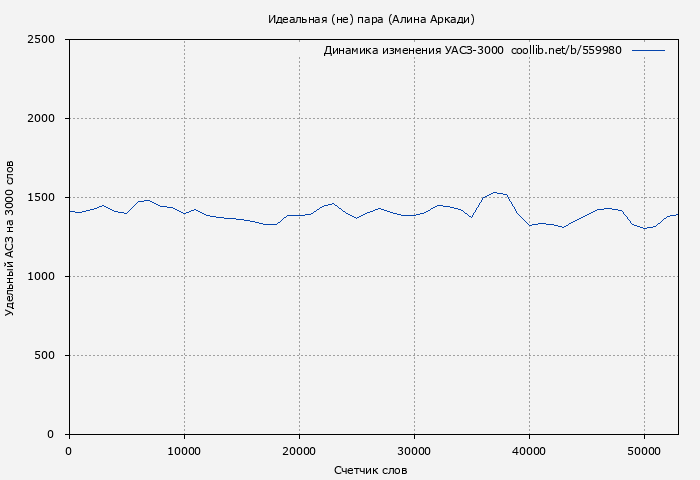
Task: Click the 40000 tick label on x-axis
Action: point(529,452)
